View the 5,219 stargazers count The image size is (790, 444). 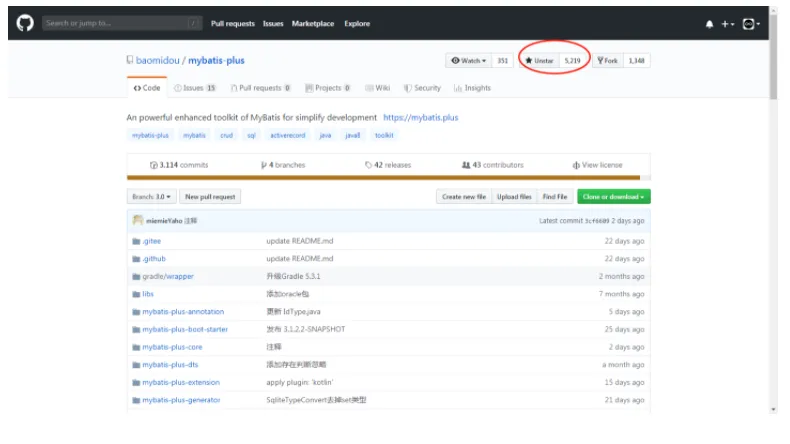(572, 60)
